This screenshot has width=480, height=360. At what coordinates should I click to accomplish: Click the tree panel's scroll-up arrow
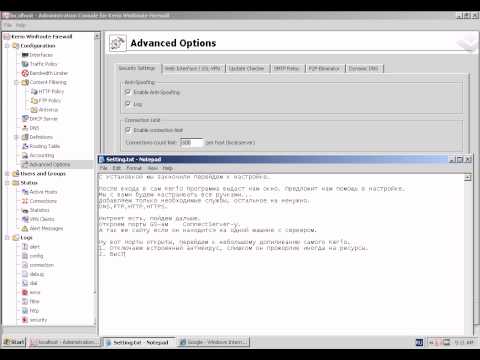click(x=97, y=36)
